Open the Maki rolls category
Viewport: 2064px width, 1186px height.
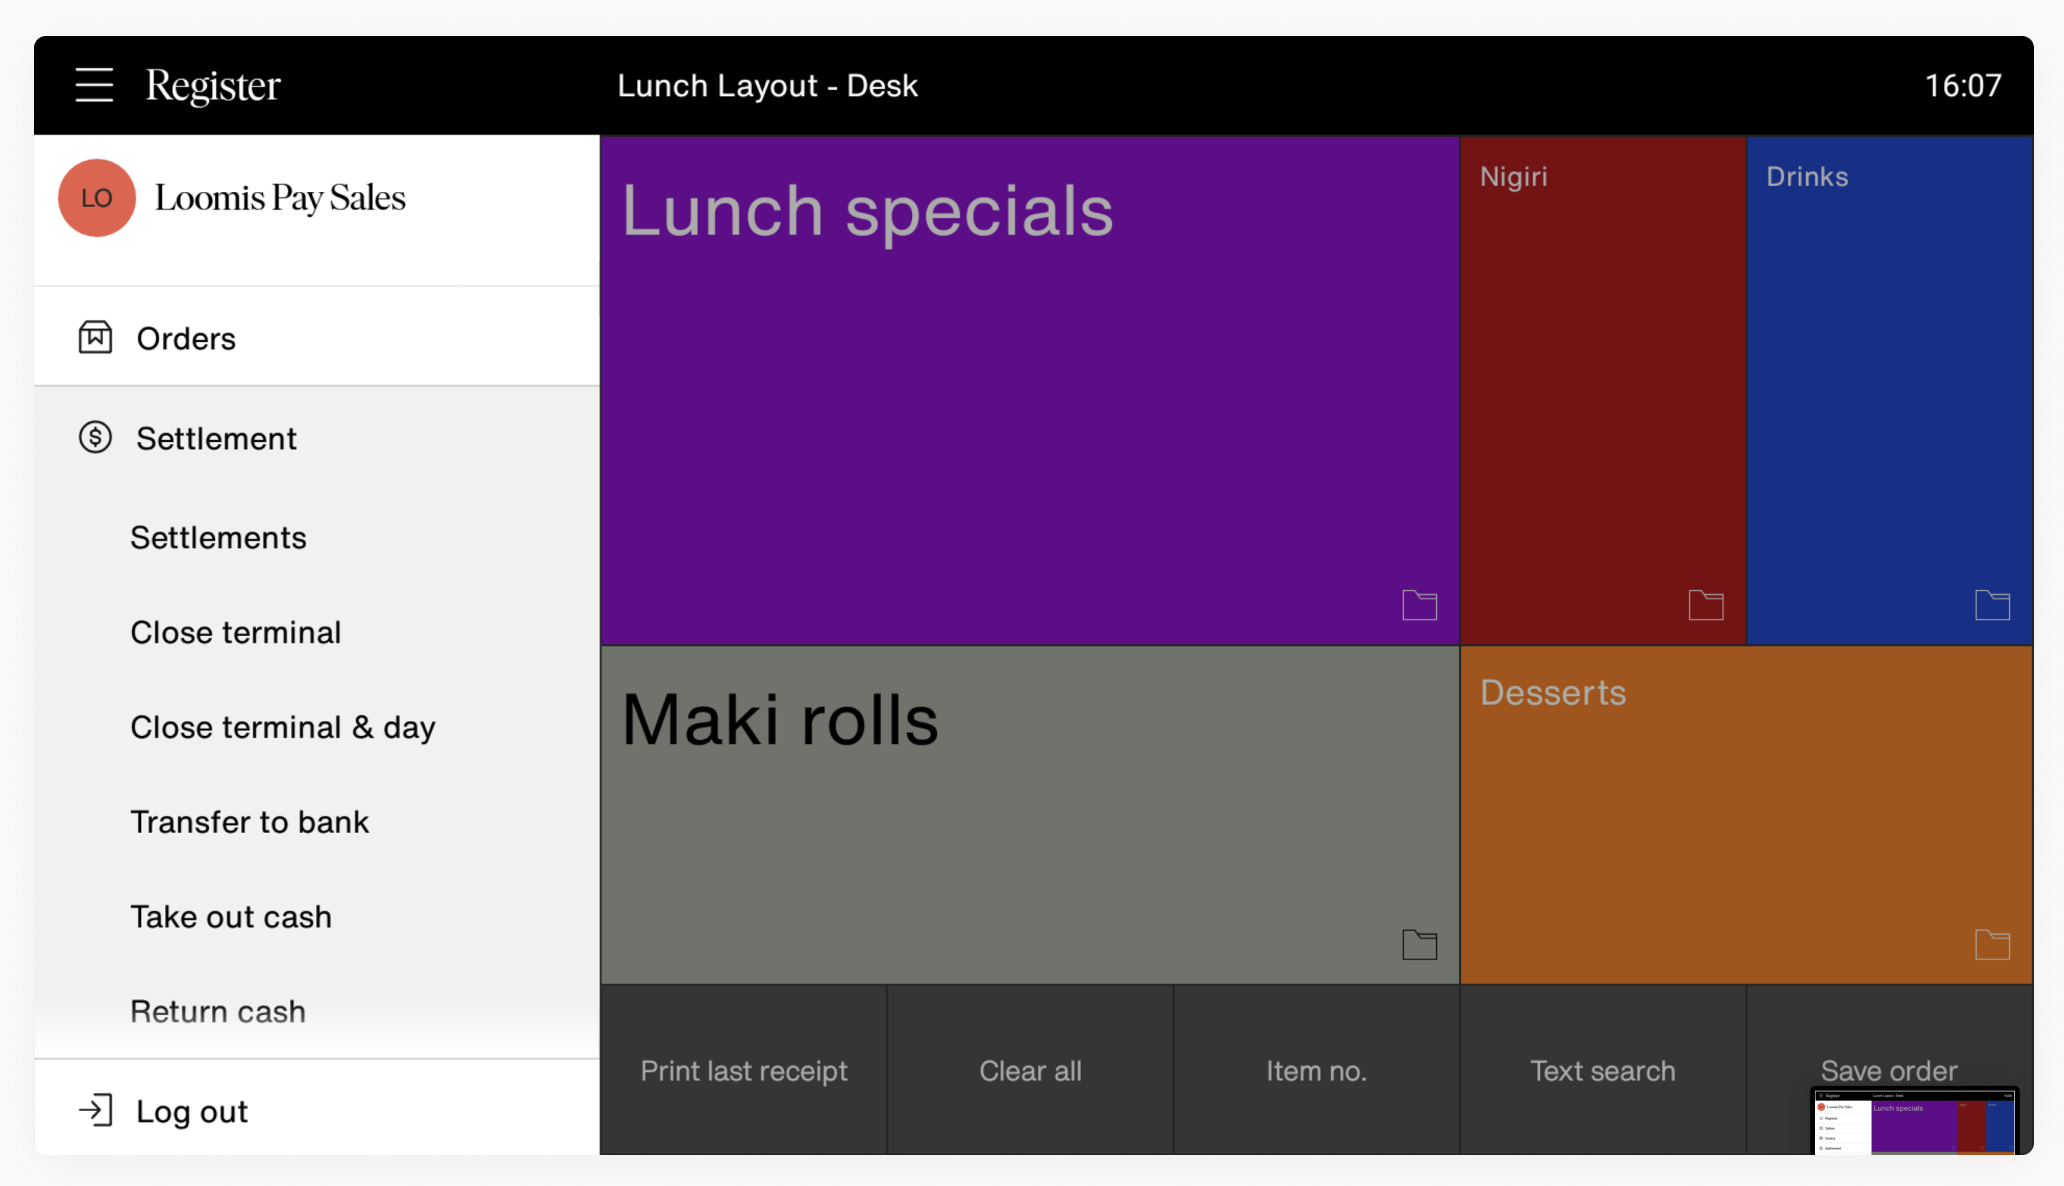coord(1030,815)
